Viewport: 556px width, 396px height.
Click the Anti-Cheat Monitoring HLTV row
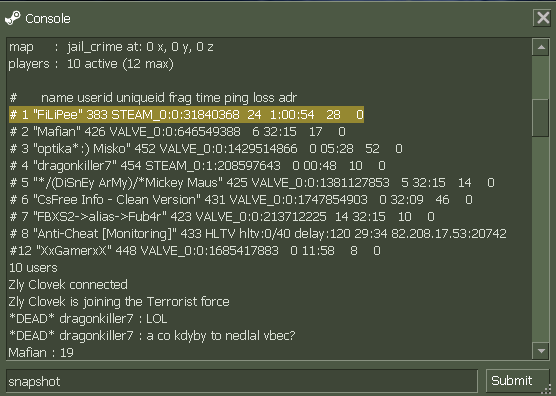point(258,234)
